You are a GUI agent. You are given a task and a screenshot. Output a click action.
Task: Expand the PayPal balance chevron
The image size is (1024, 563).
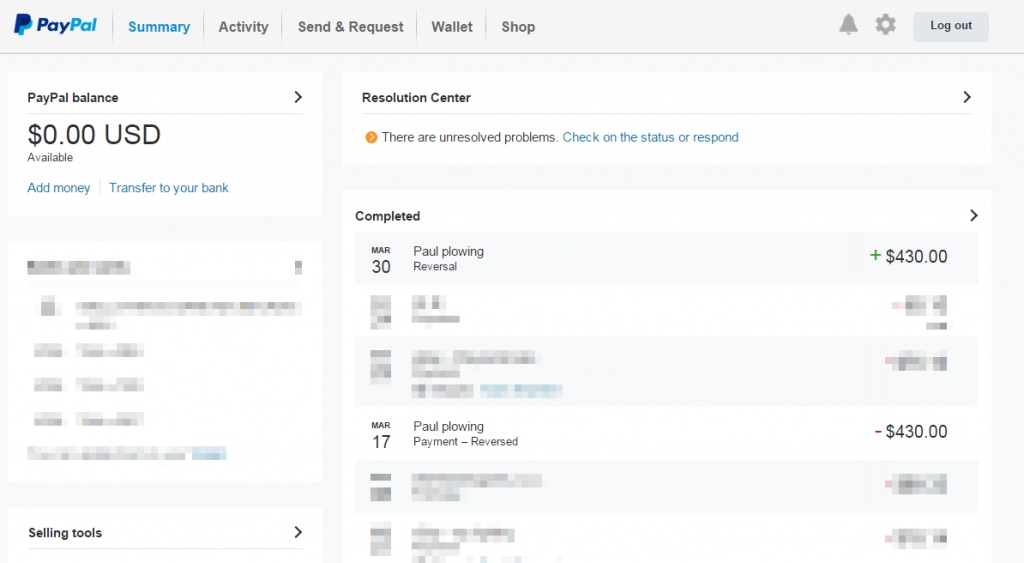tap(298, 97)
